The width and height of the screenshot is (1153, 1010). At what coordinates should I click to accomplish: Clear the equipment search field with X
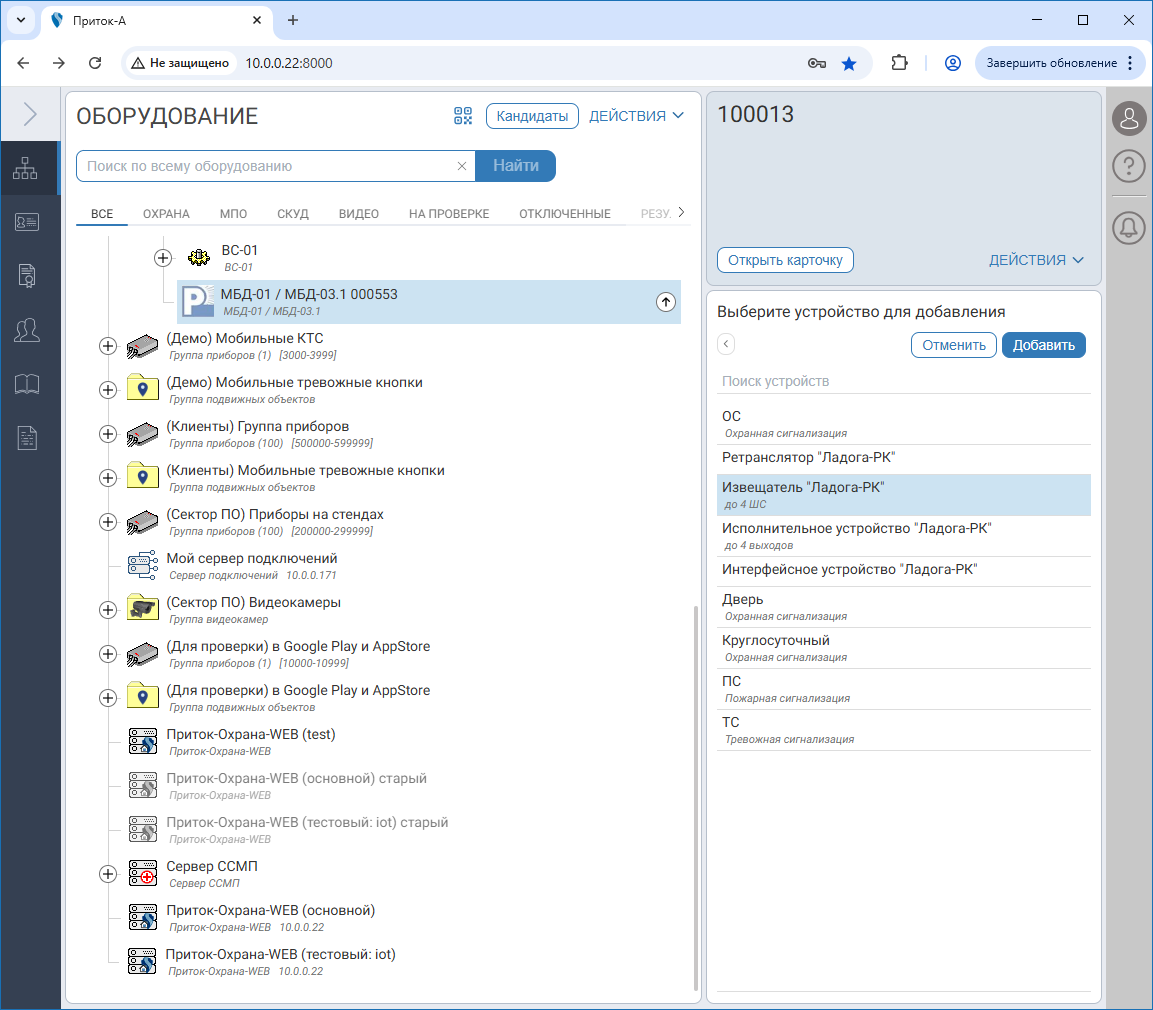pyautogui.click(x=462, y=167)
